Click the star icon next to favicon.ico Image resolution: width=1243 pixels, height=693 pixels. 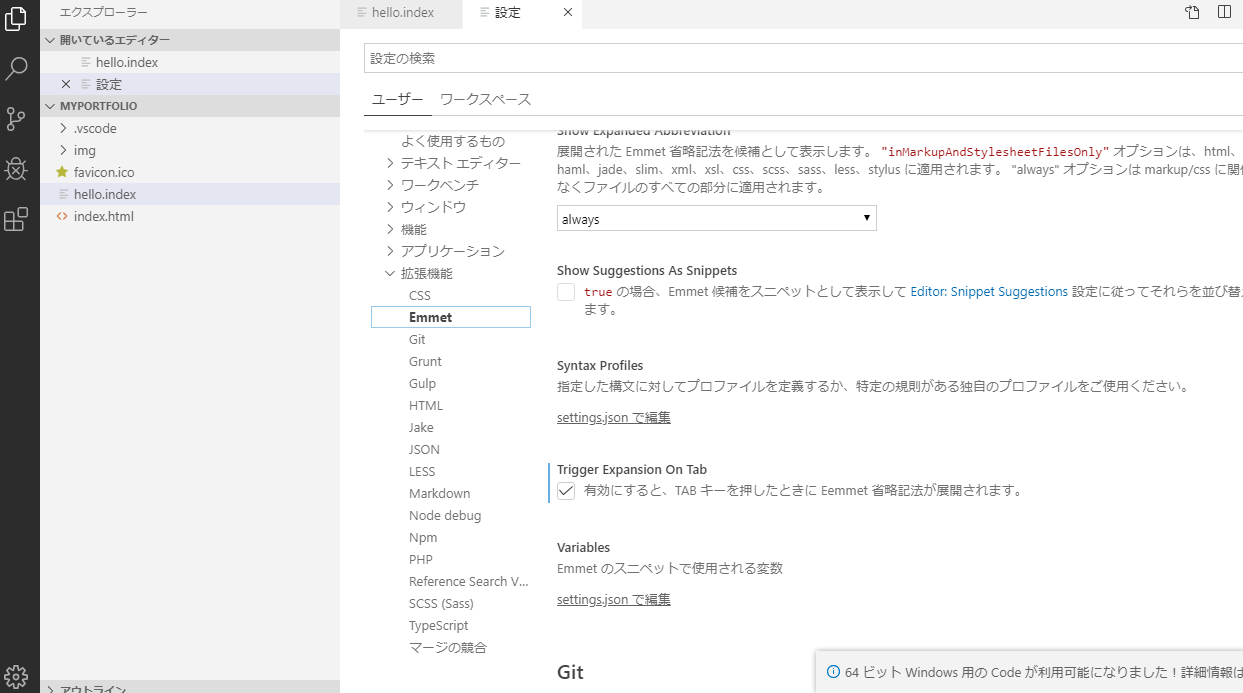(x=62, y=172)
